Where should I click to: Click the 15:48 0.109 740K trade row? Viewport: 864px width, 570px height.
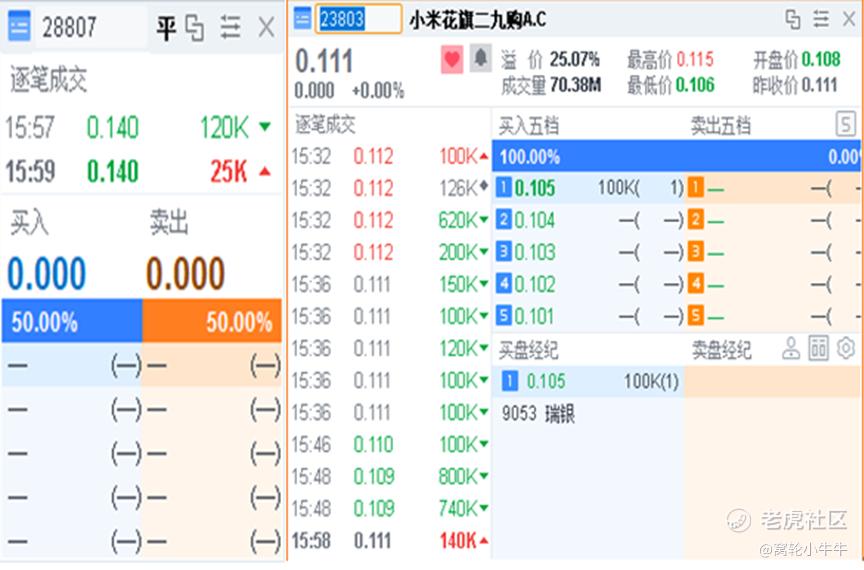[390, 508]
